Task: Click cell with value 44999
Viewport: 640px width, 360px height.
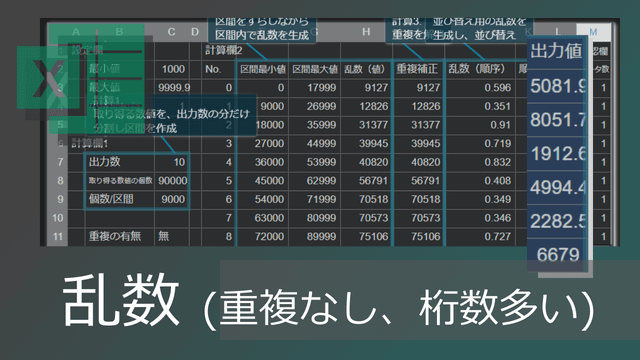Action: [315, 143]
